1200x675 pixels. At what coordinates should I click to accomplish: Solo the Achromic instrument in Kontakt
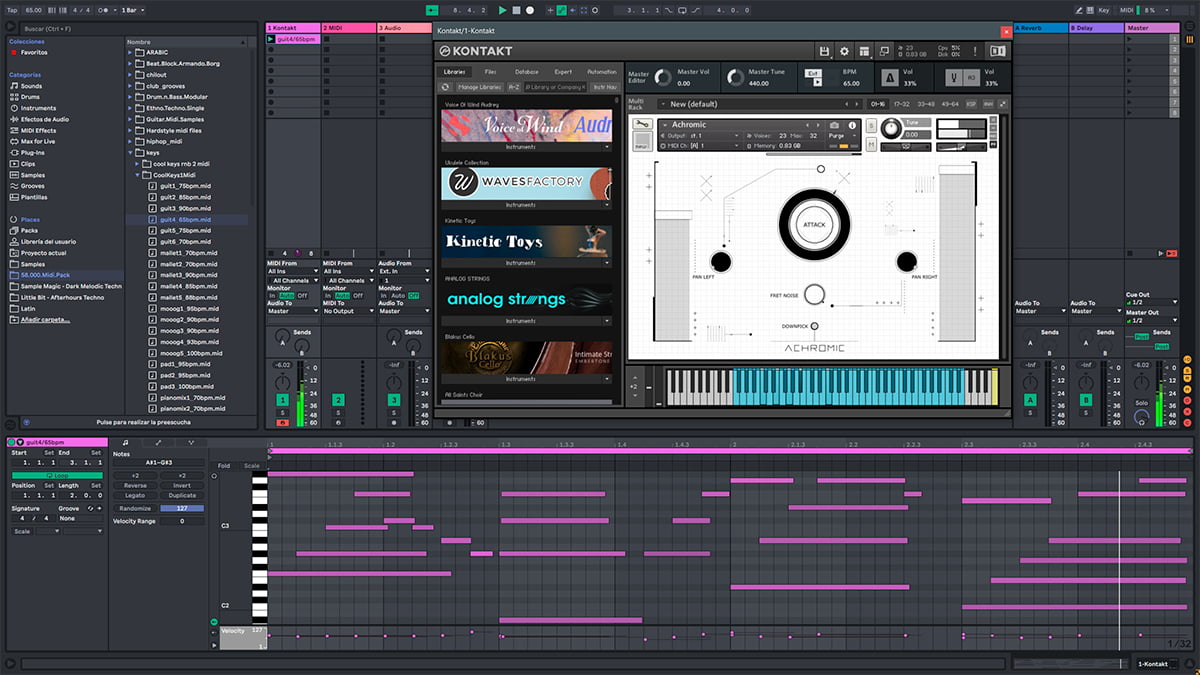870,126
